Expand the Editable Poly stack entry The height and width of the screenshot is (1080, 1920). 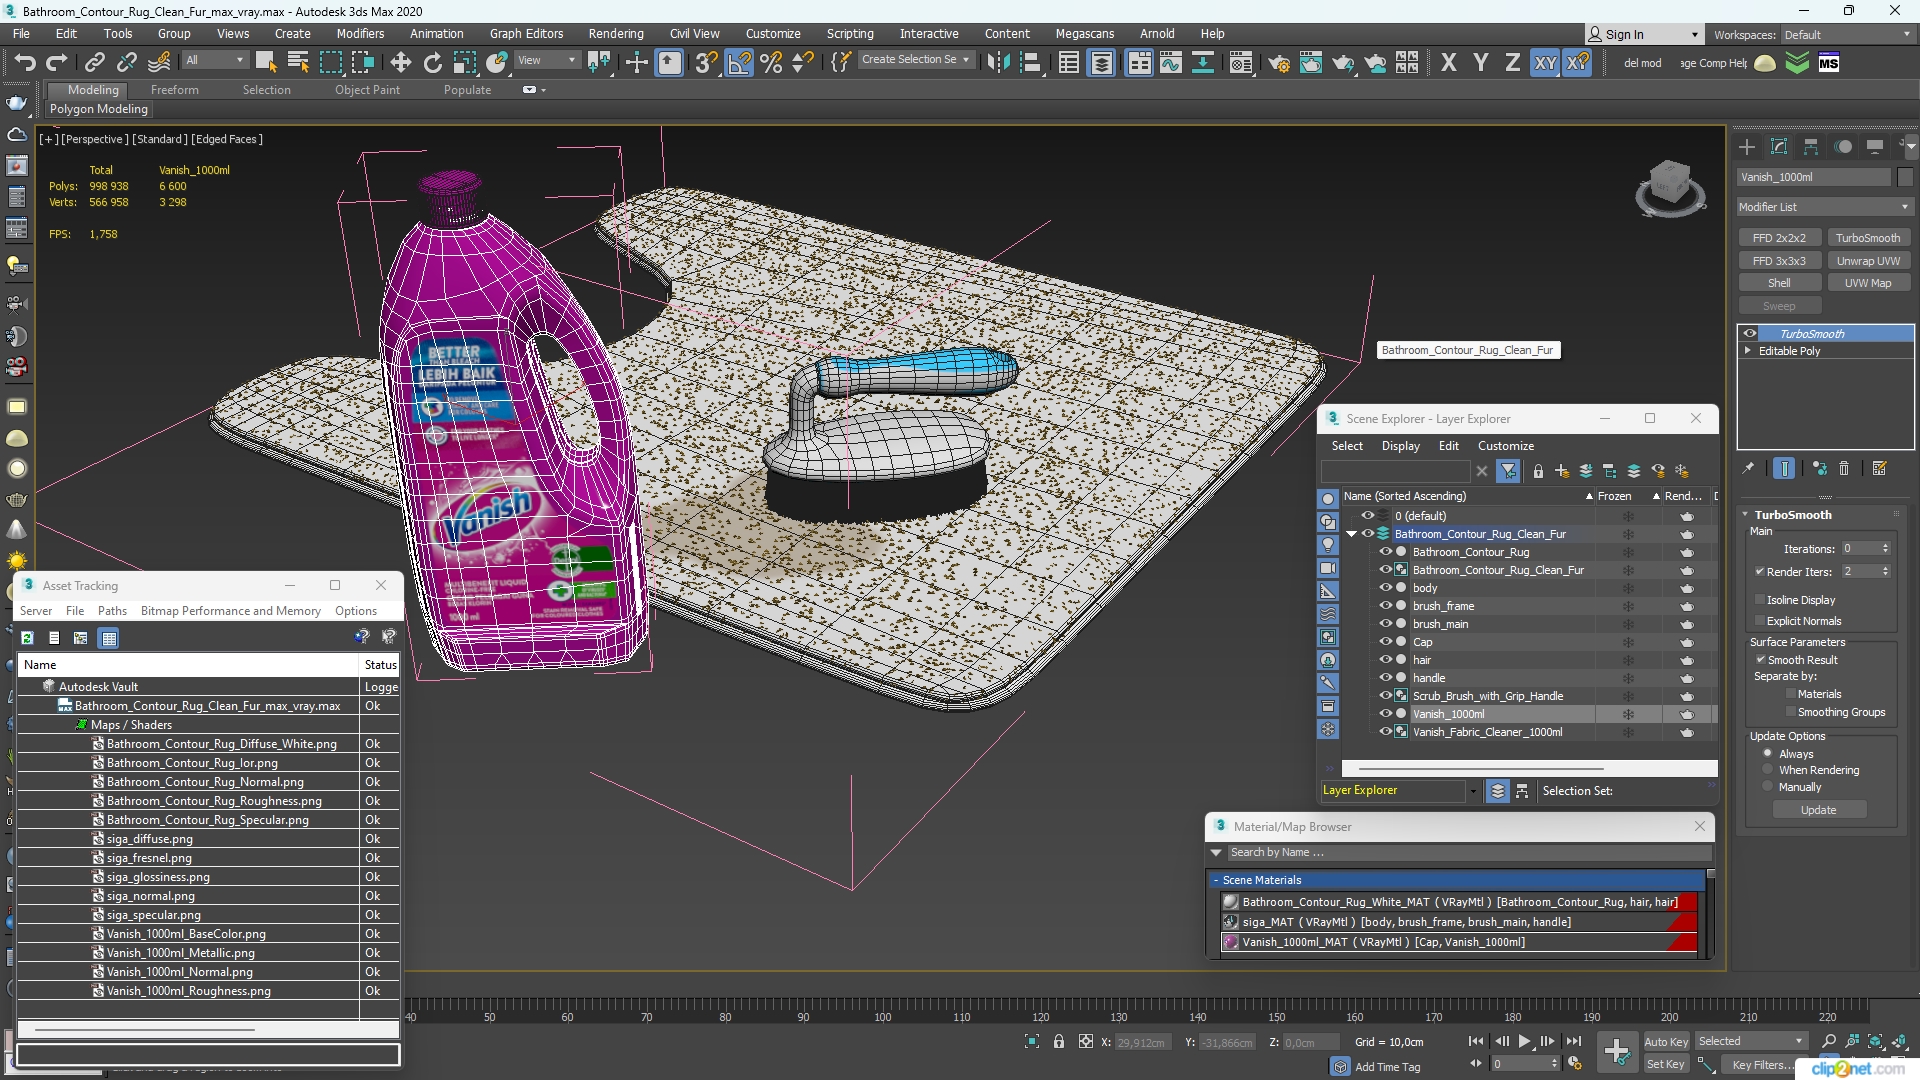pos(1748,351)
